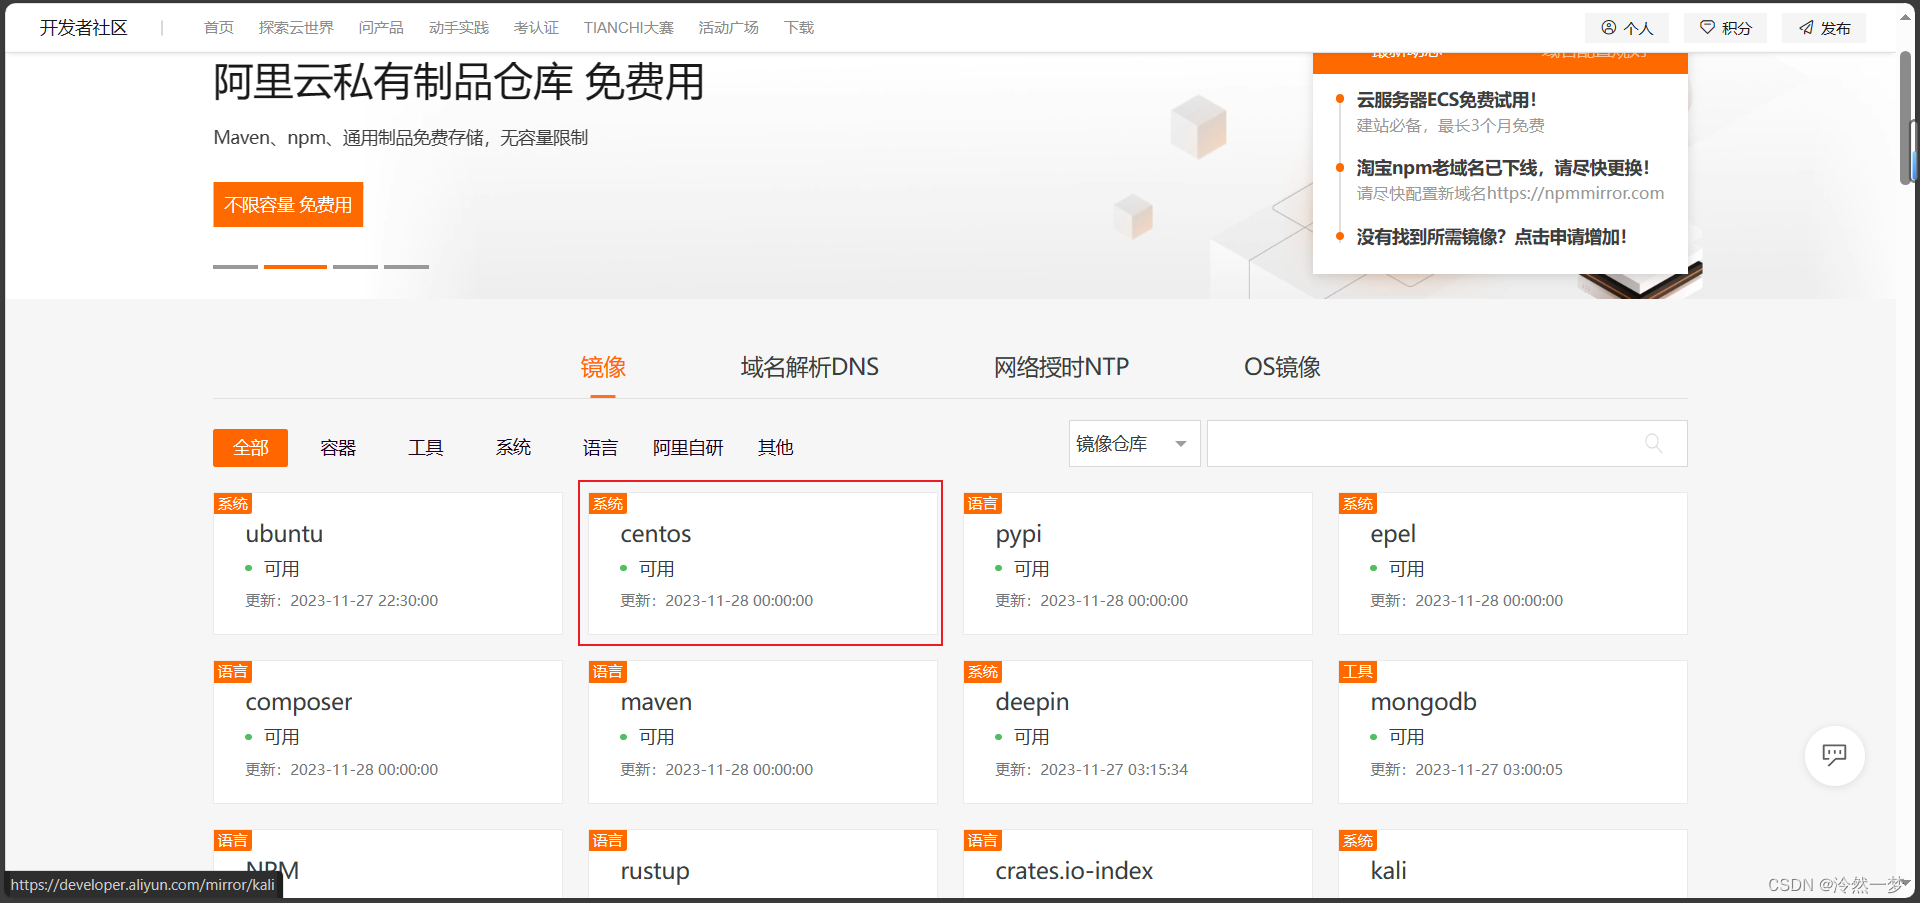This screenshot has width=1920, height=903.
Task: Click the 个人 profile icon button
Action: coord(1627,28)
